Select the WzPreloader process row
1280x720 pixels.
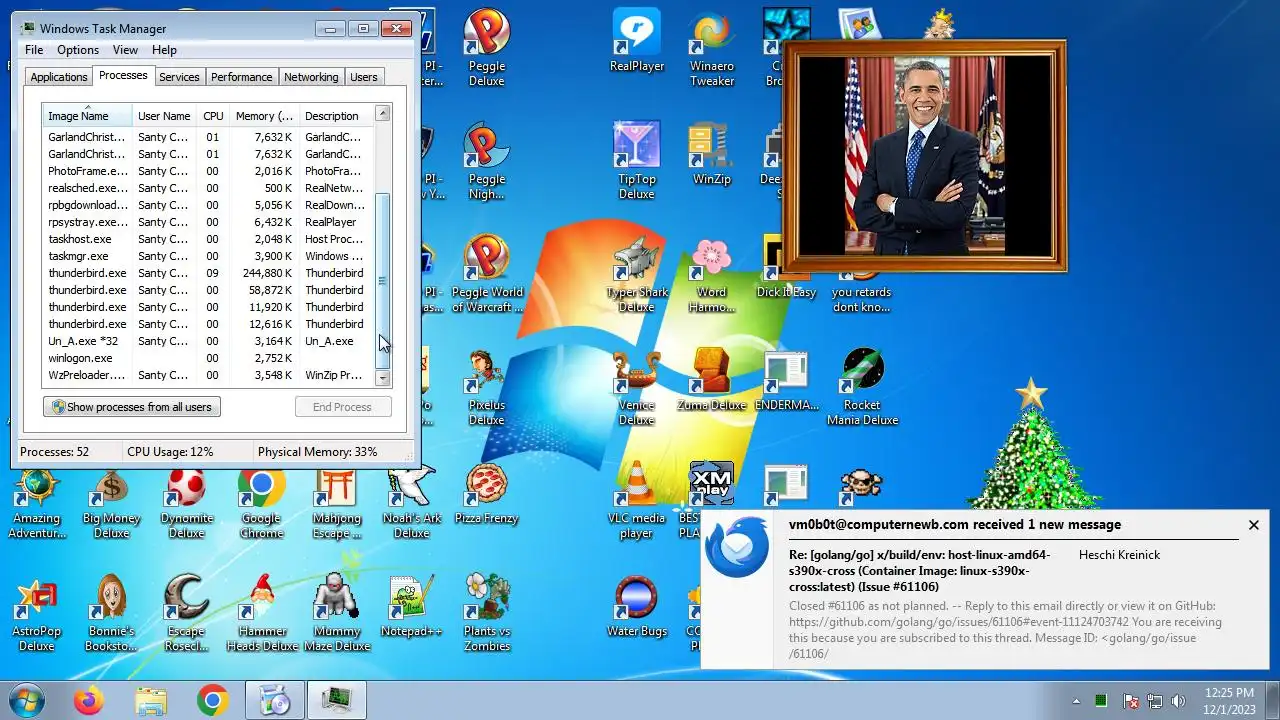point(207,375)
